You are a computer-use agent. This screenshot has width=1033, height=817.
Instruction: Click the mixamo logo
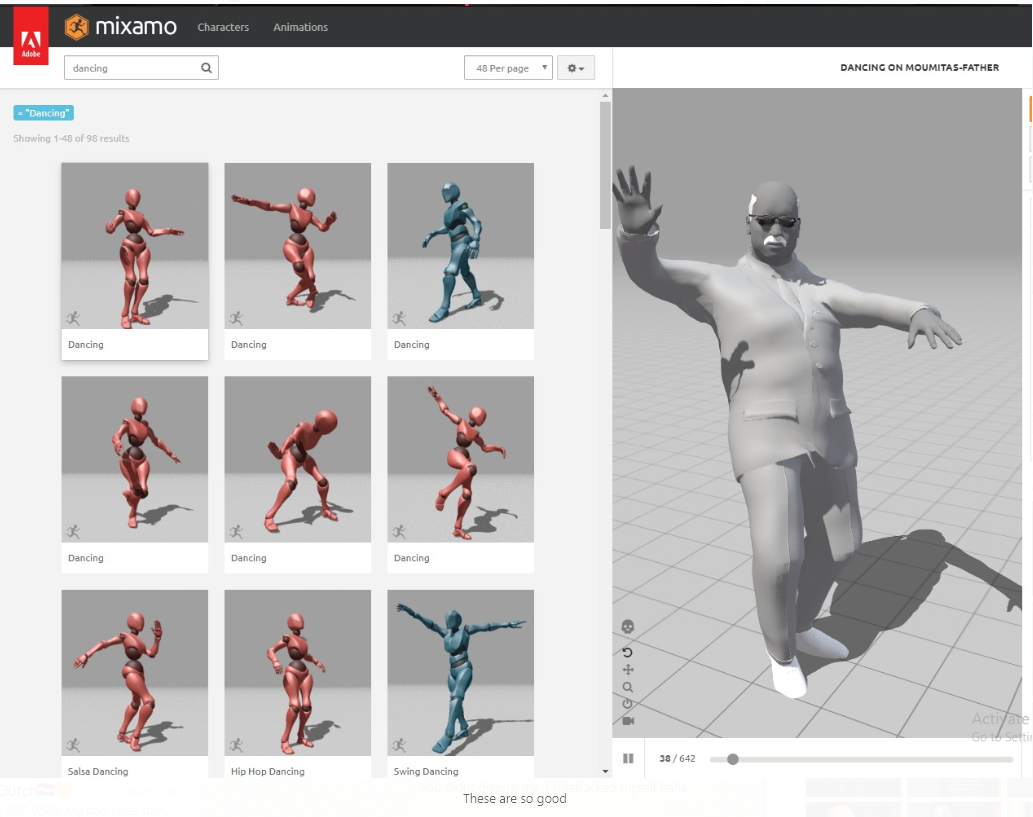(121, 27)
